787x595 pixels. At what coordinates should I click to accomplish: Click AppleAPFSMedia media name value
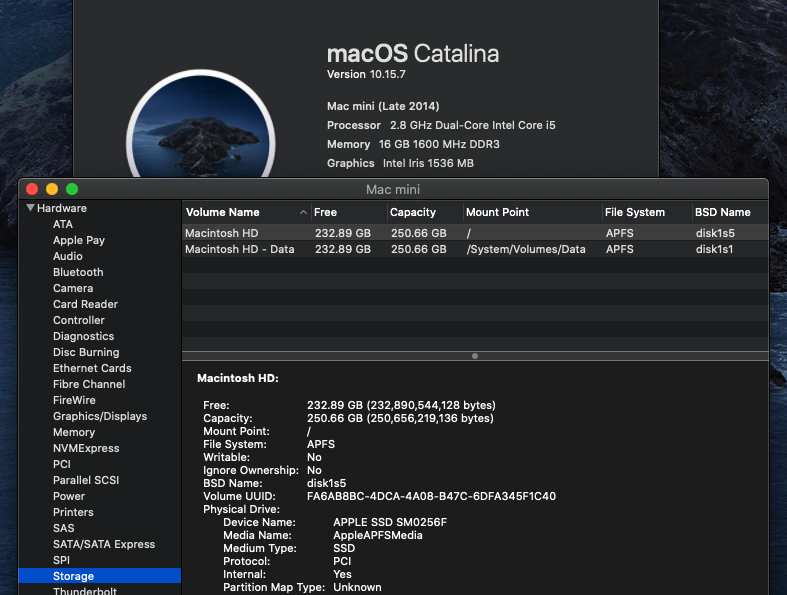point(377,535)
